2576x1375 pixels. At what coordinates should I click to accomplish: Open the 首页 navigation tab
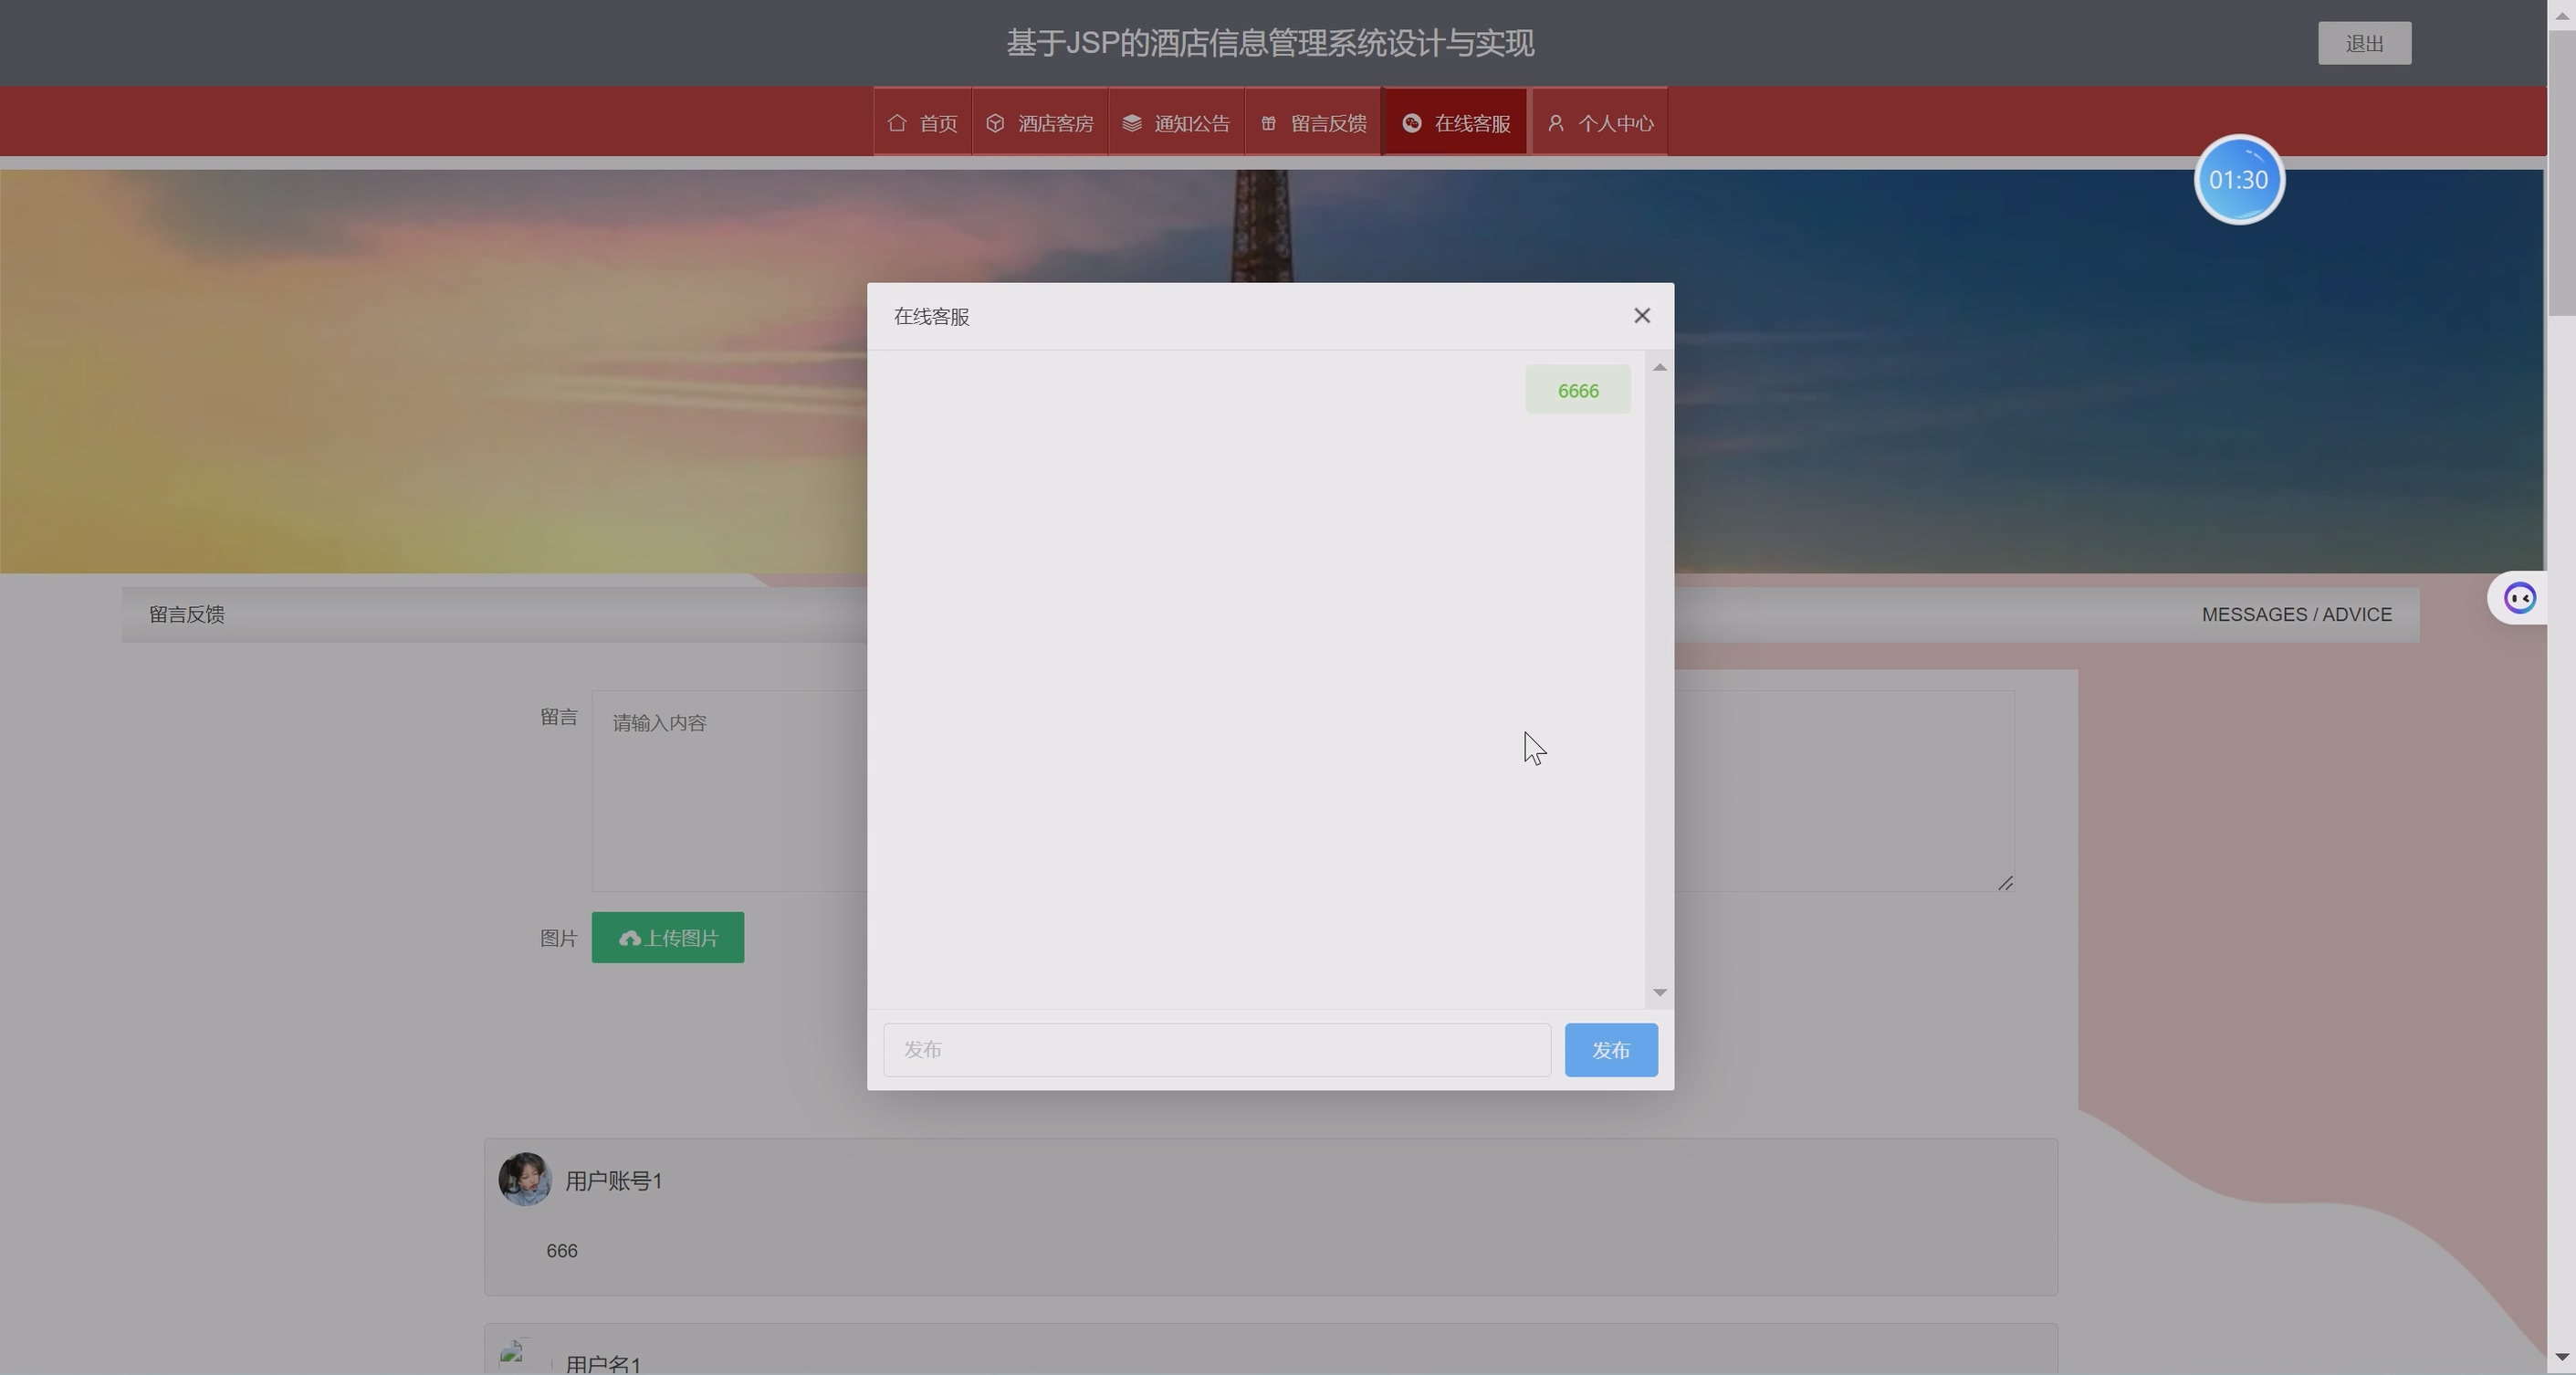(923, 122)
